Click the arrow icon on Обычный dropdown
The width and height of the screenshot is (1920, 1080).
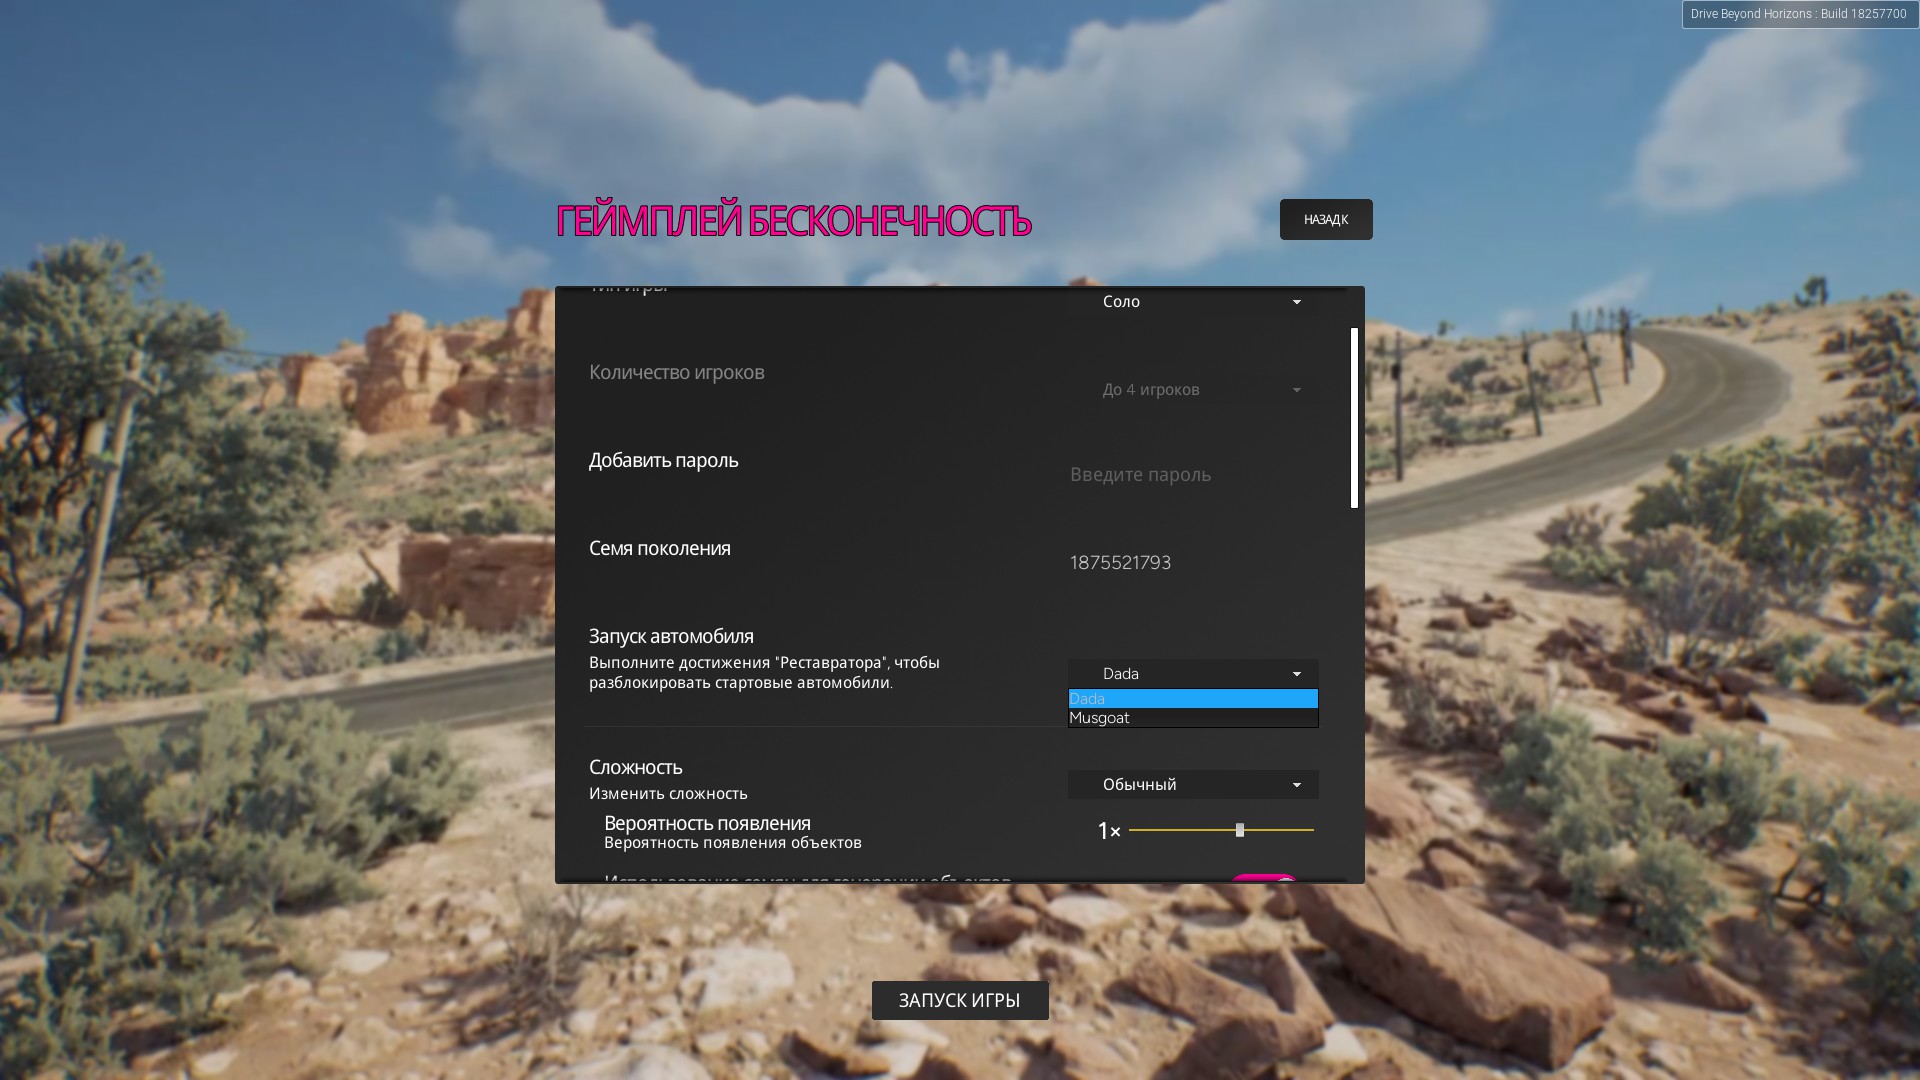[1296, 785]
